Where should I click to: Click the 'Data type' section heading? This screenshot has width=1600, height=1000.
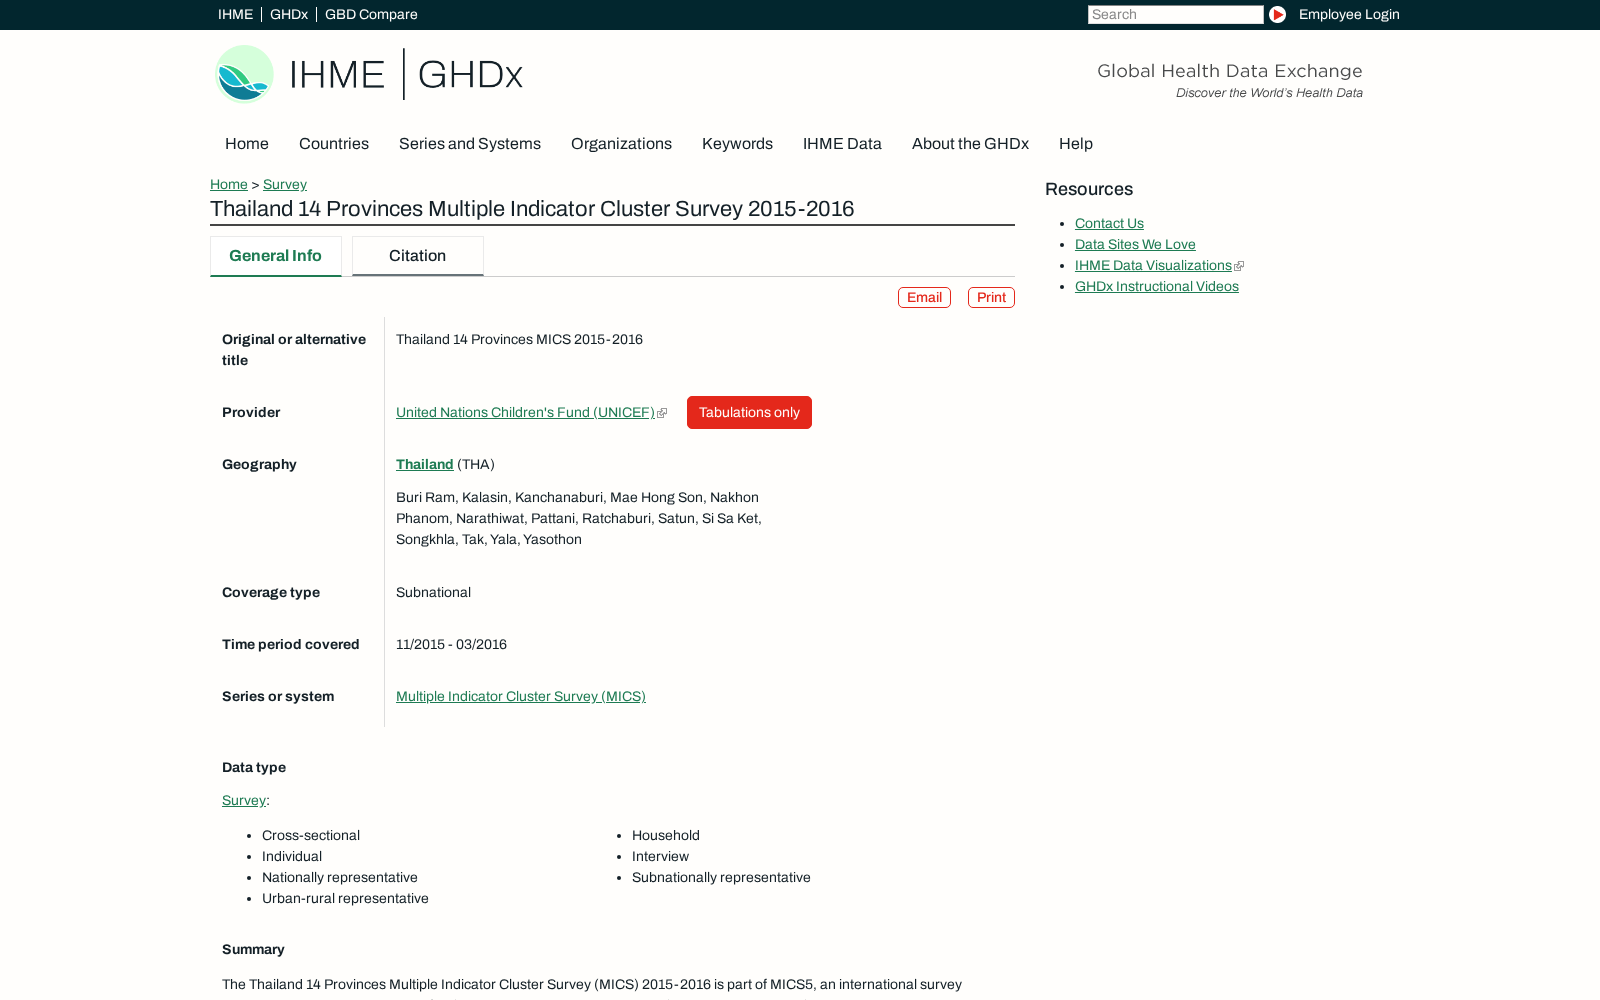tap(254, 768)
